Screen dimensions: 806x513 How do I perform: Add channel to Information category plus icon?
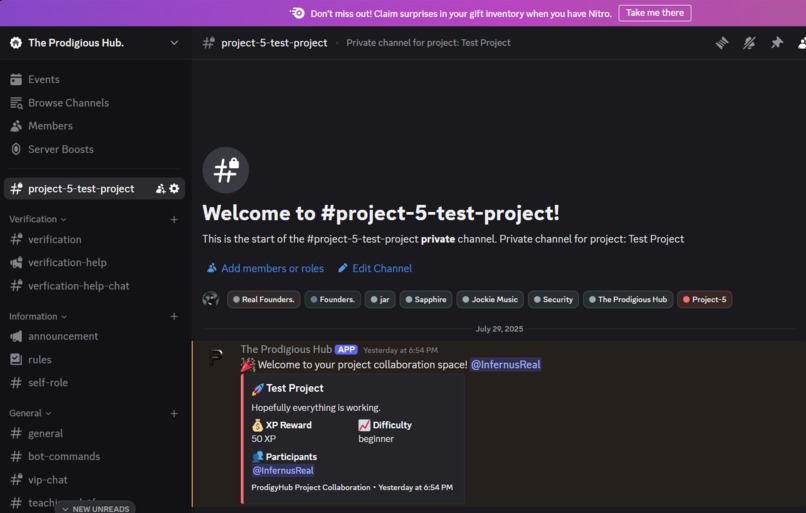(174, 316)
